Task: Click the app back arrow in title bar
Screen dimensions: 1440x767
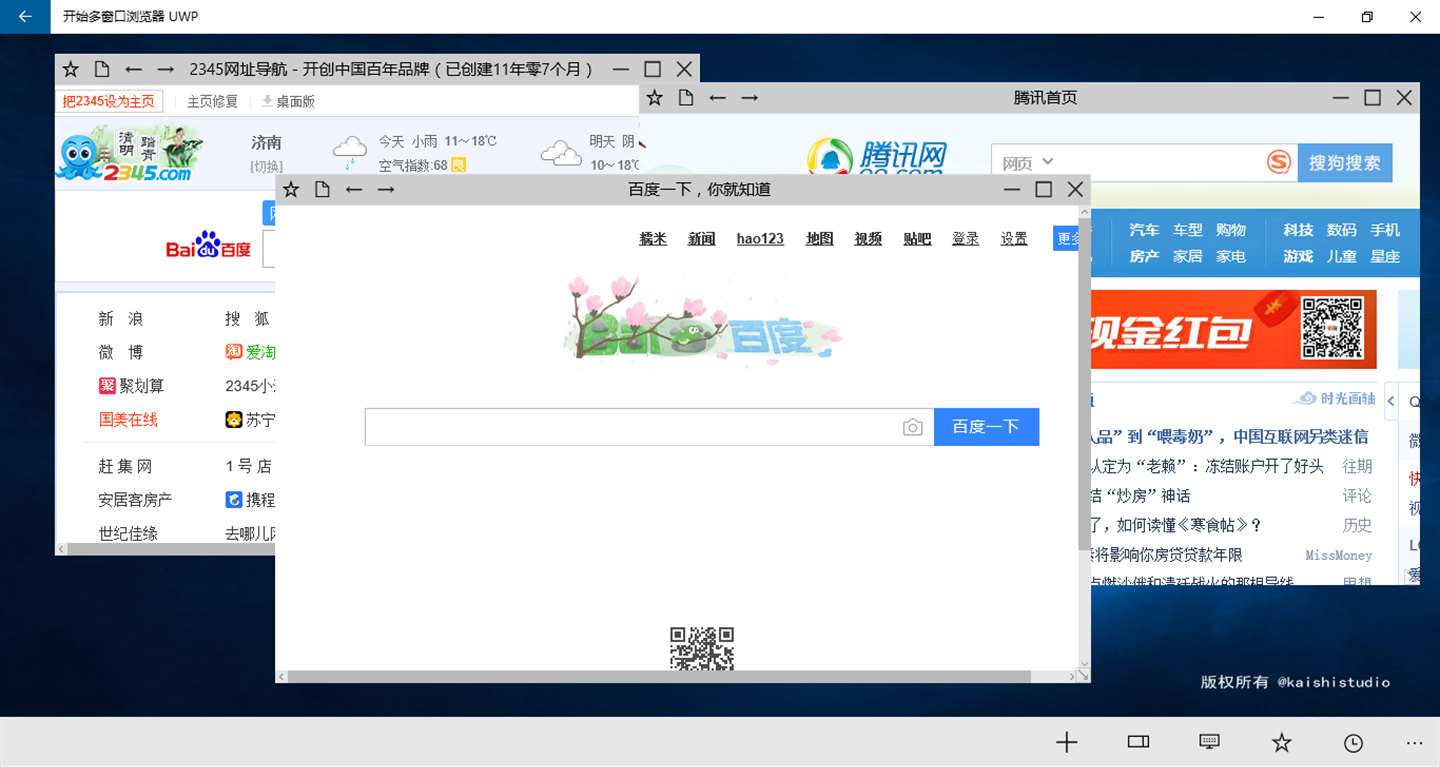Action: [25, 17]
